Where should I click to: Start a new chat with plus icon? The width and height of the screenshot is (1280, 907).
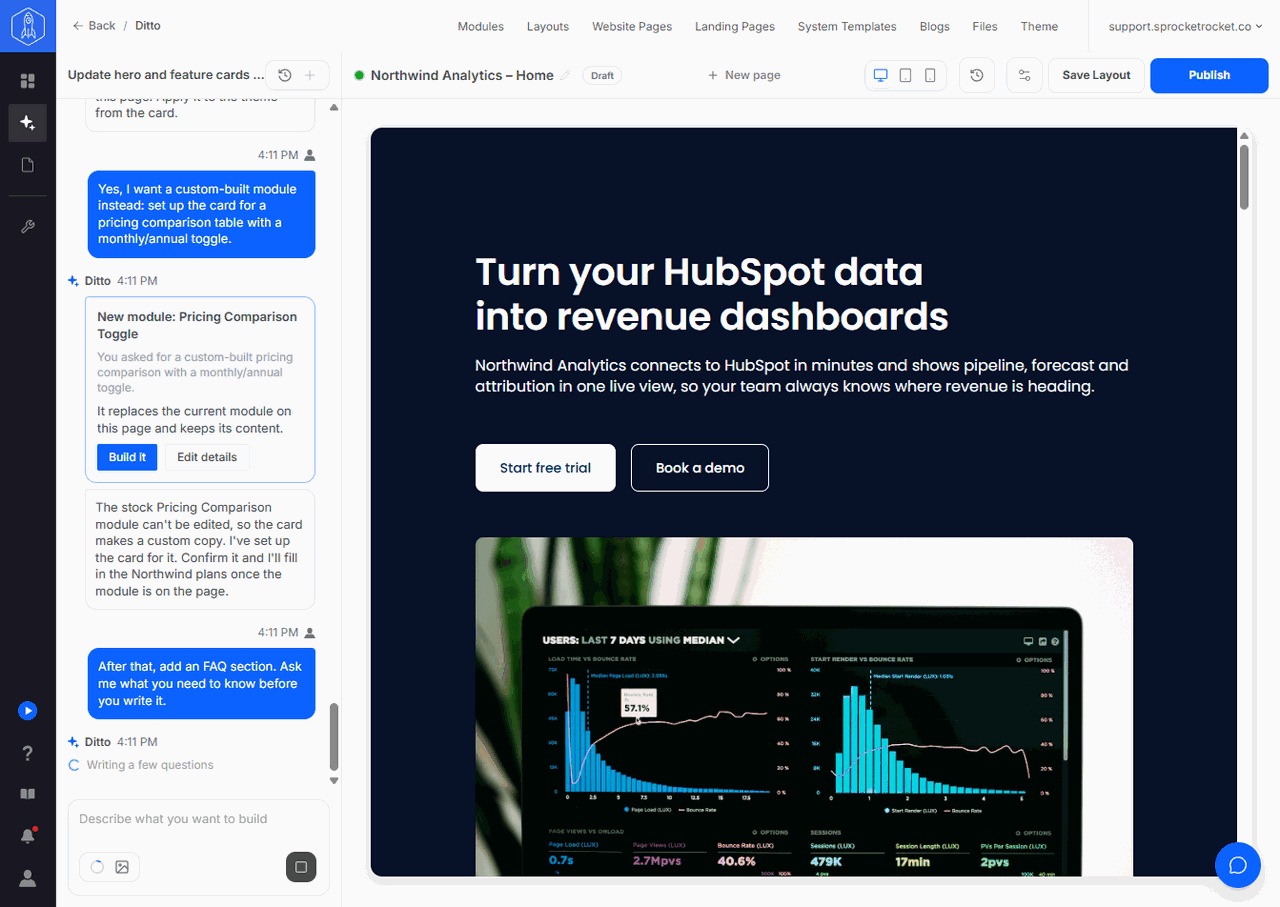coord(310,75)
